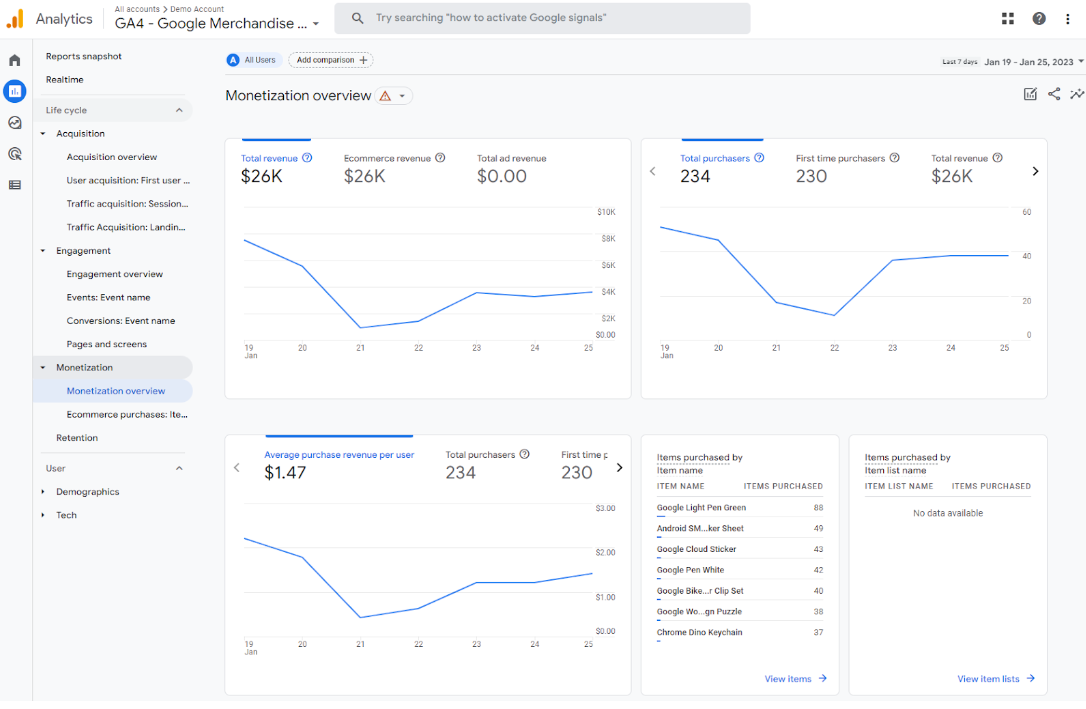Click the View item lists link
This screenshot has width=1086, height=709.
pyautogui.click(x=996, y=679)
